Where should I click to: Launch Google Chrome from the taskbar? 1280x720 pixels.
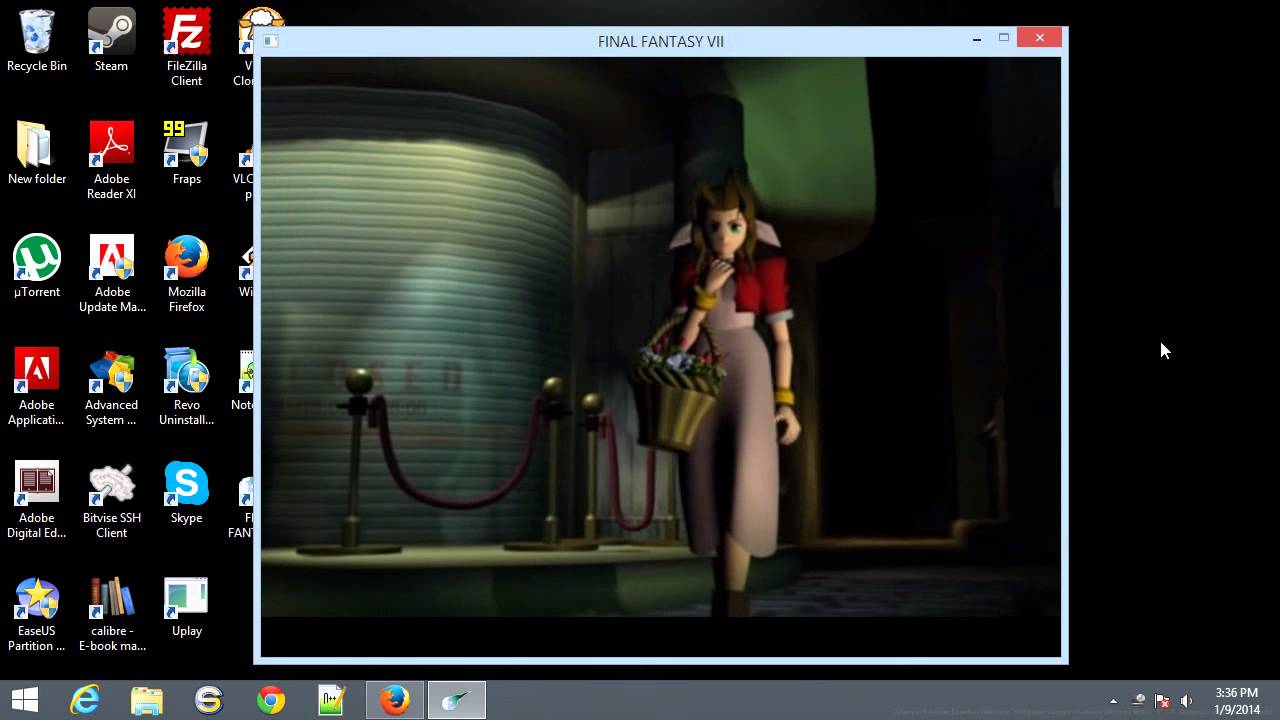[270, 700]
